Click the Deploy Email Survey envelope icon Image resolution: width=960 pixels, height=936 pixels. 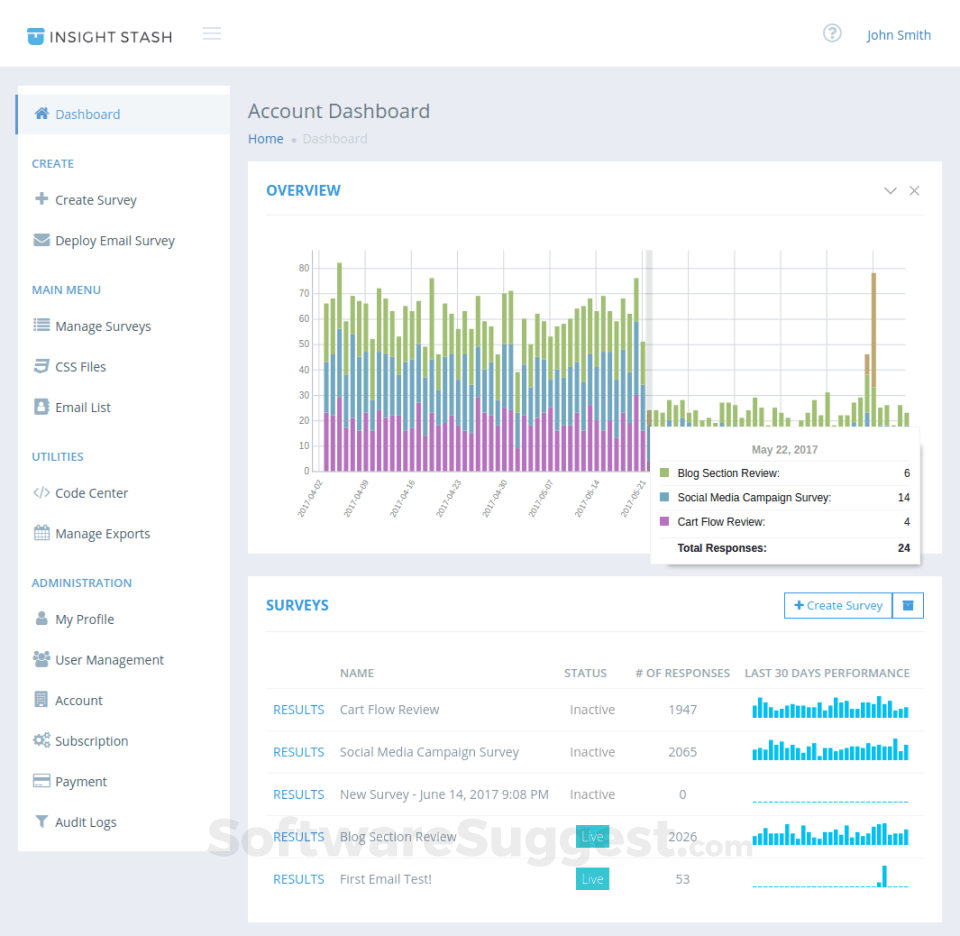[42, 240]
